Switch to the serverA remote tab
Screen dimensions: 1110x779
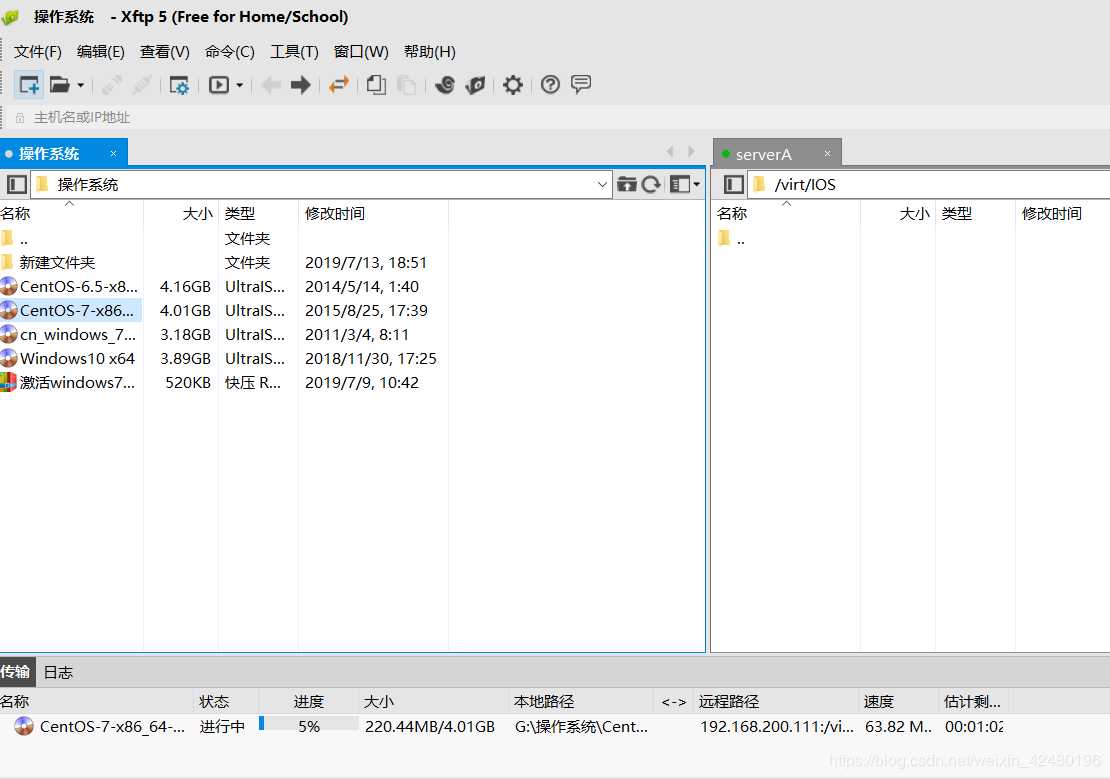click(x=764, y=154)
